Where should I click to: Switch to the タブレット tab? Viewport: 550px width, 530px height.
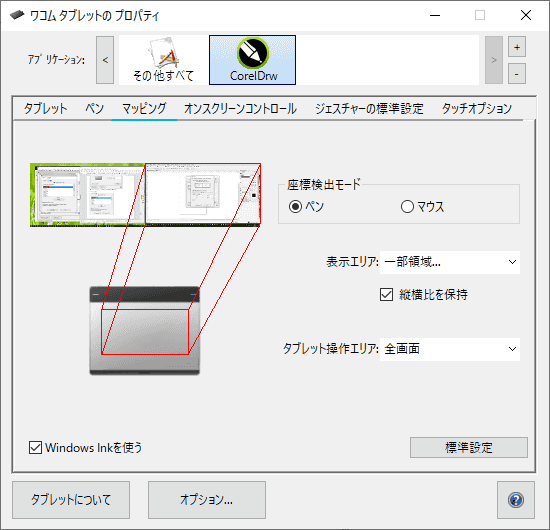click(x=45, y=109)
